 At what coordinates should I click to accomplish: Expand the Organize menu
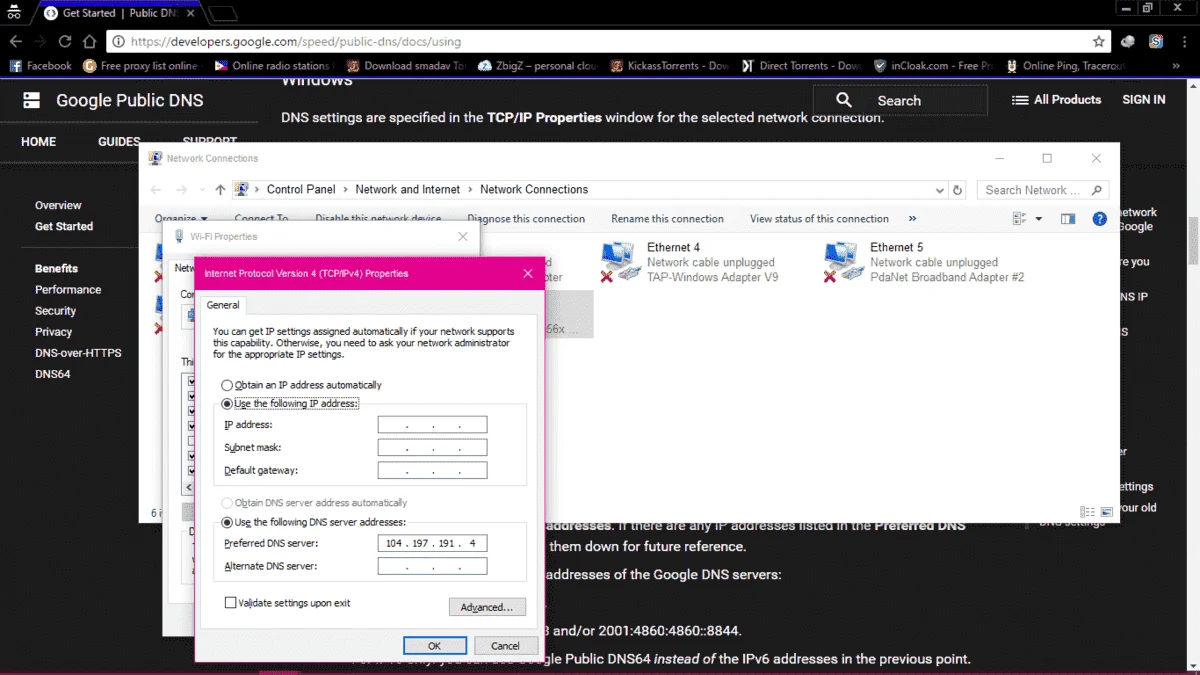coord(181,219)
